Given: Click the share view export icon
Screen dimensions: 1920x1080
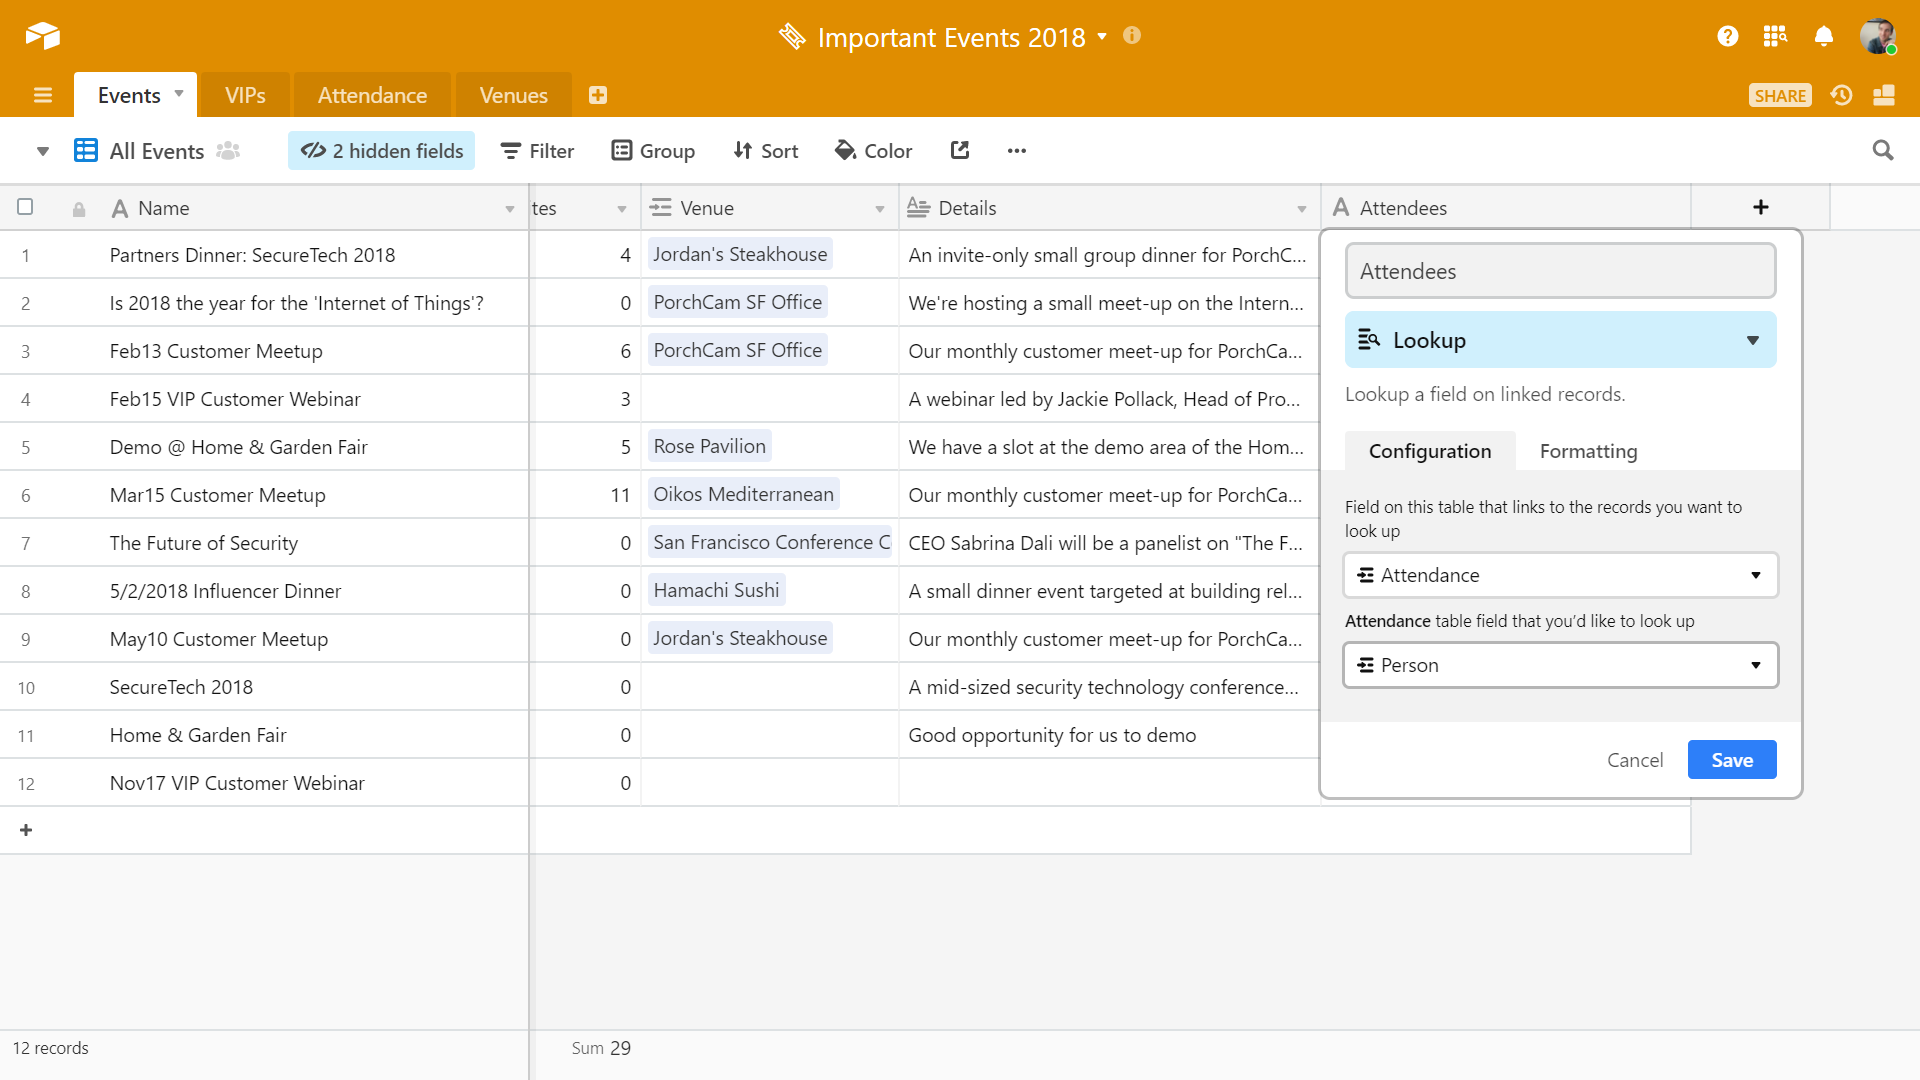Looking at the screenshot, I should click(959, 150).
